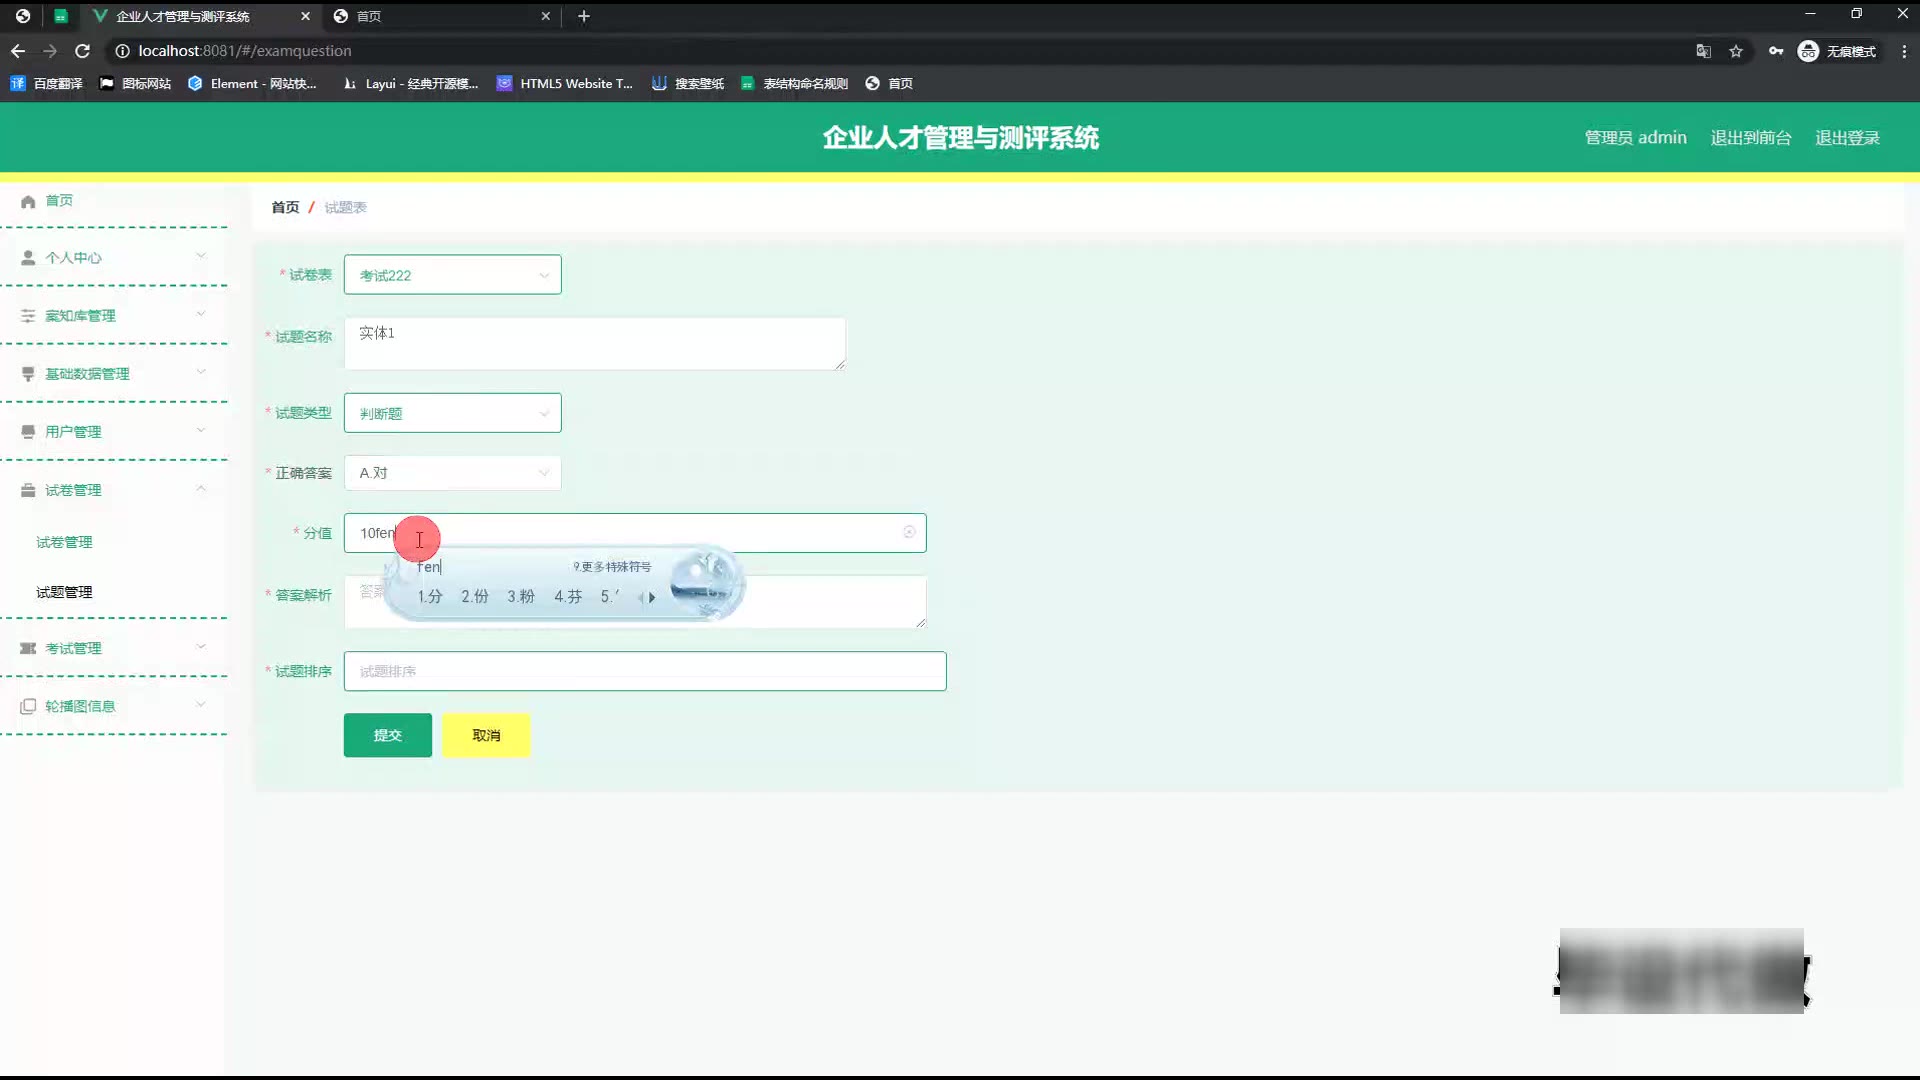Close the 企业人才管理与测评系统 tab
Screen dimensions: 1920x1080
pos(306,16)
